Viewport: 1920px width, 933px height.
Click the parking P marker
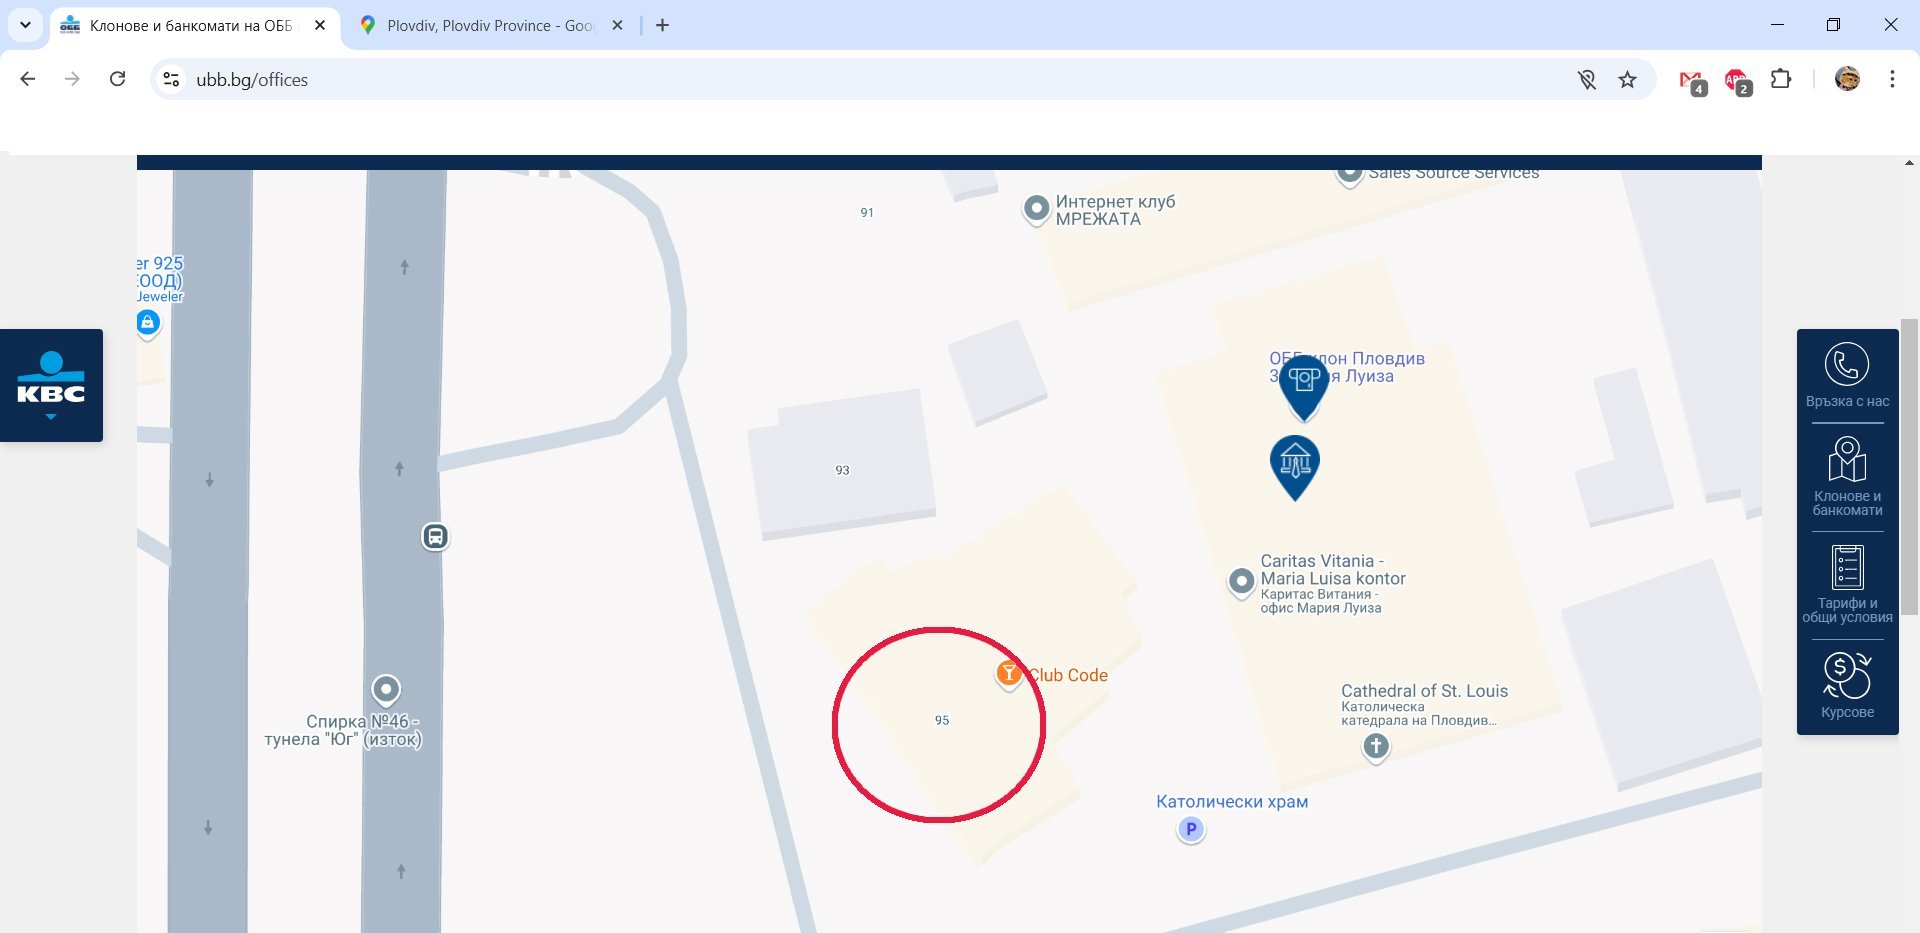[1190, 829]
